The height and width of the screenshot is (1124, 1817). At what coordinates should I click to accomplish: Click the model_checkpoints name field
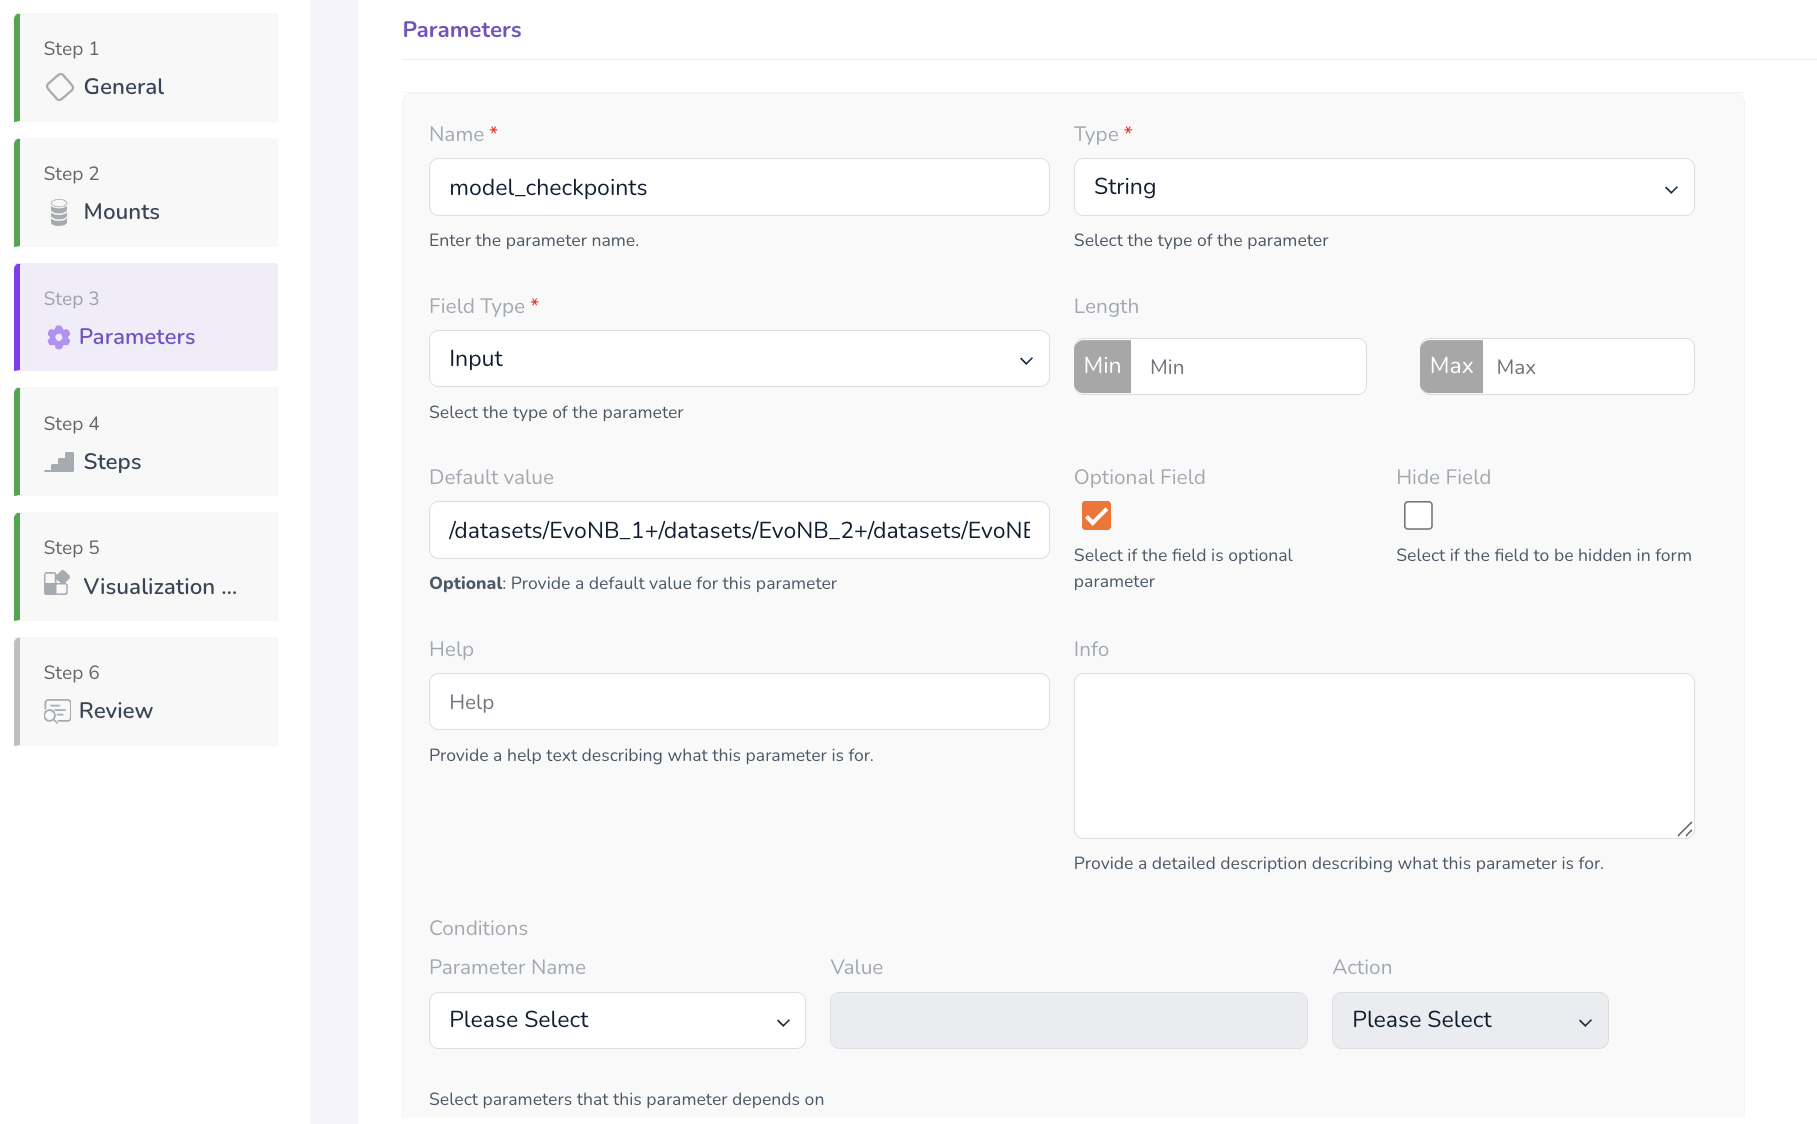pyautogui.click(x=738, y=187)
